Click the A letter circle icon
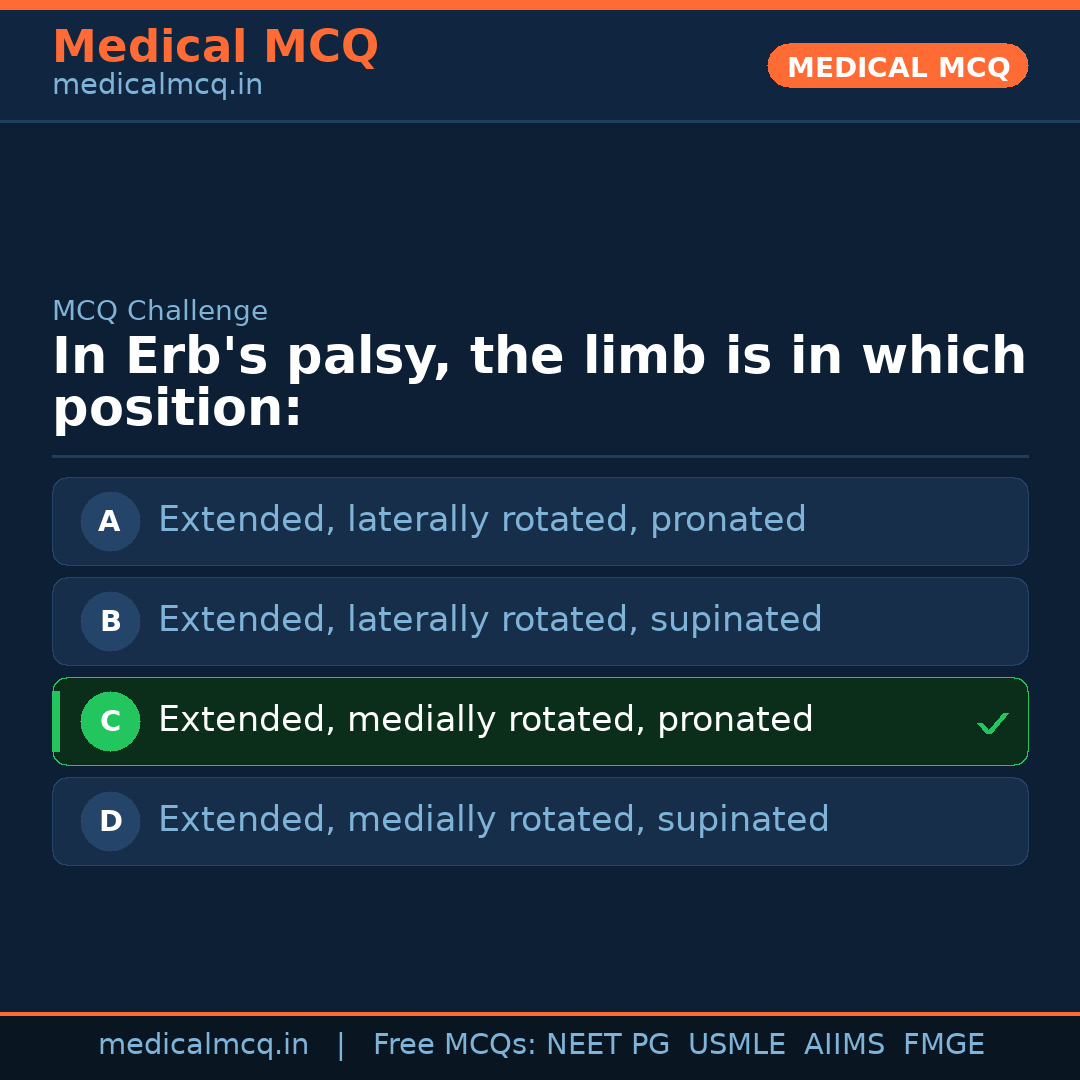This screenshot has width=1080, height=1080. pos(110,521)
